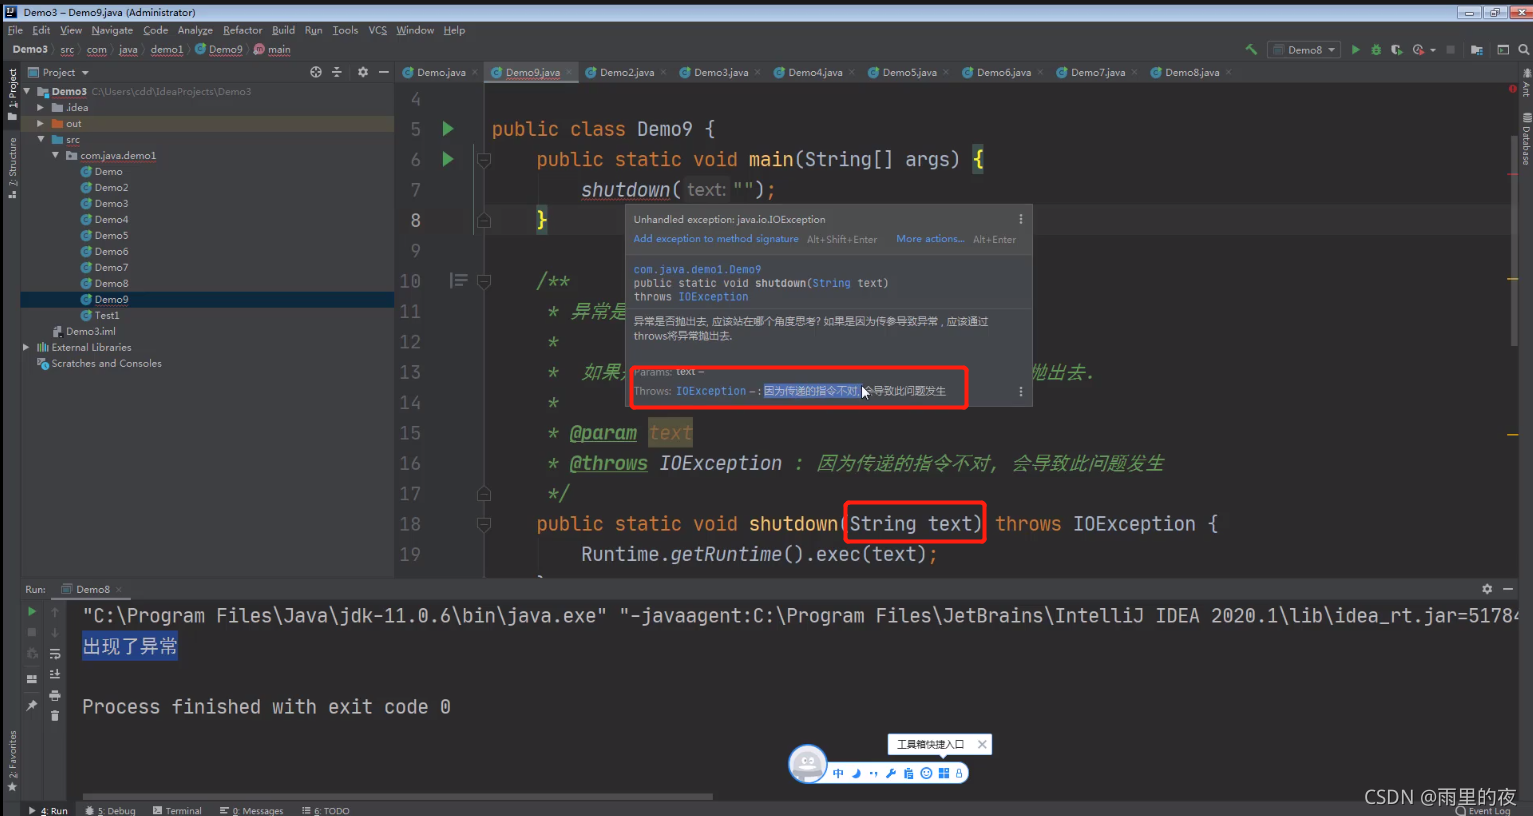Start debugging with the bug icon
The height and width of the screenshot is (816, 1533).
(1375, 49)
